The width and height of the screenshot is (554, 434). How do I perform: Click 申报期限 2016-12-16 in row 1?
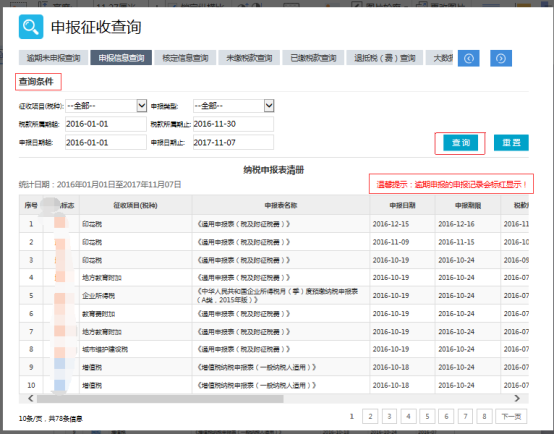point(456,224)
